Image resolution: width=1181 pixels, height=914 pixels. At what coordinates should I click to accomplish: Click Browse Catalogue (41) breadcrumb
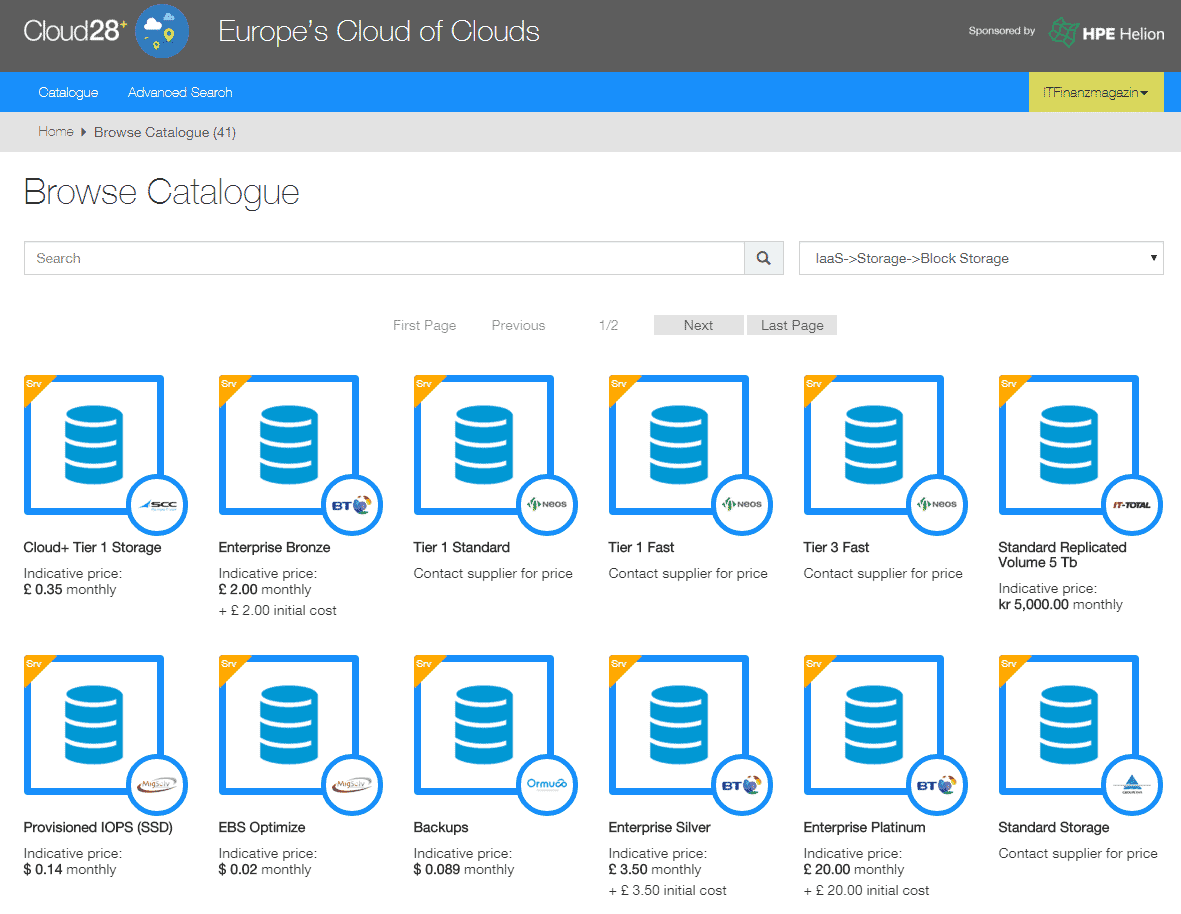[x=165, y=133]
